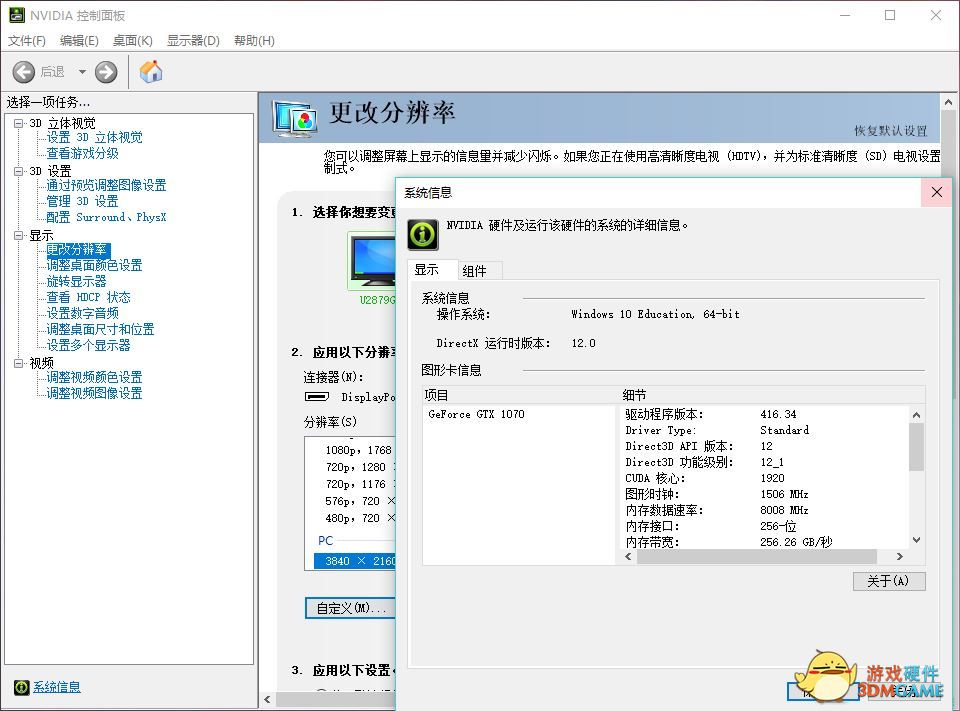960x711 pixels.
Task: Select the 576p, 720 resolution entry
Action: (360, 501)
